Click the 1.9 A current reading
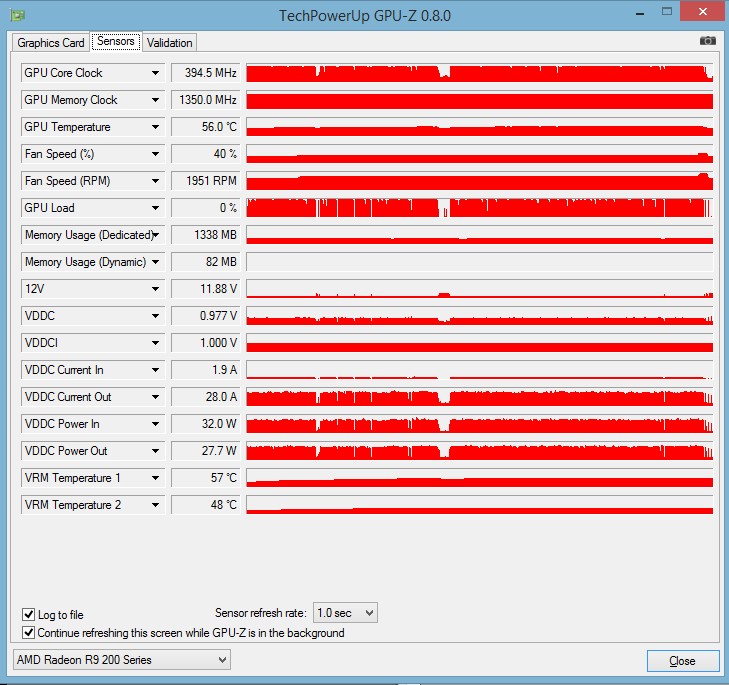729x685 pixels. pyautogui.click(x=205, y=370)
